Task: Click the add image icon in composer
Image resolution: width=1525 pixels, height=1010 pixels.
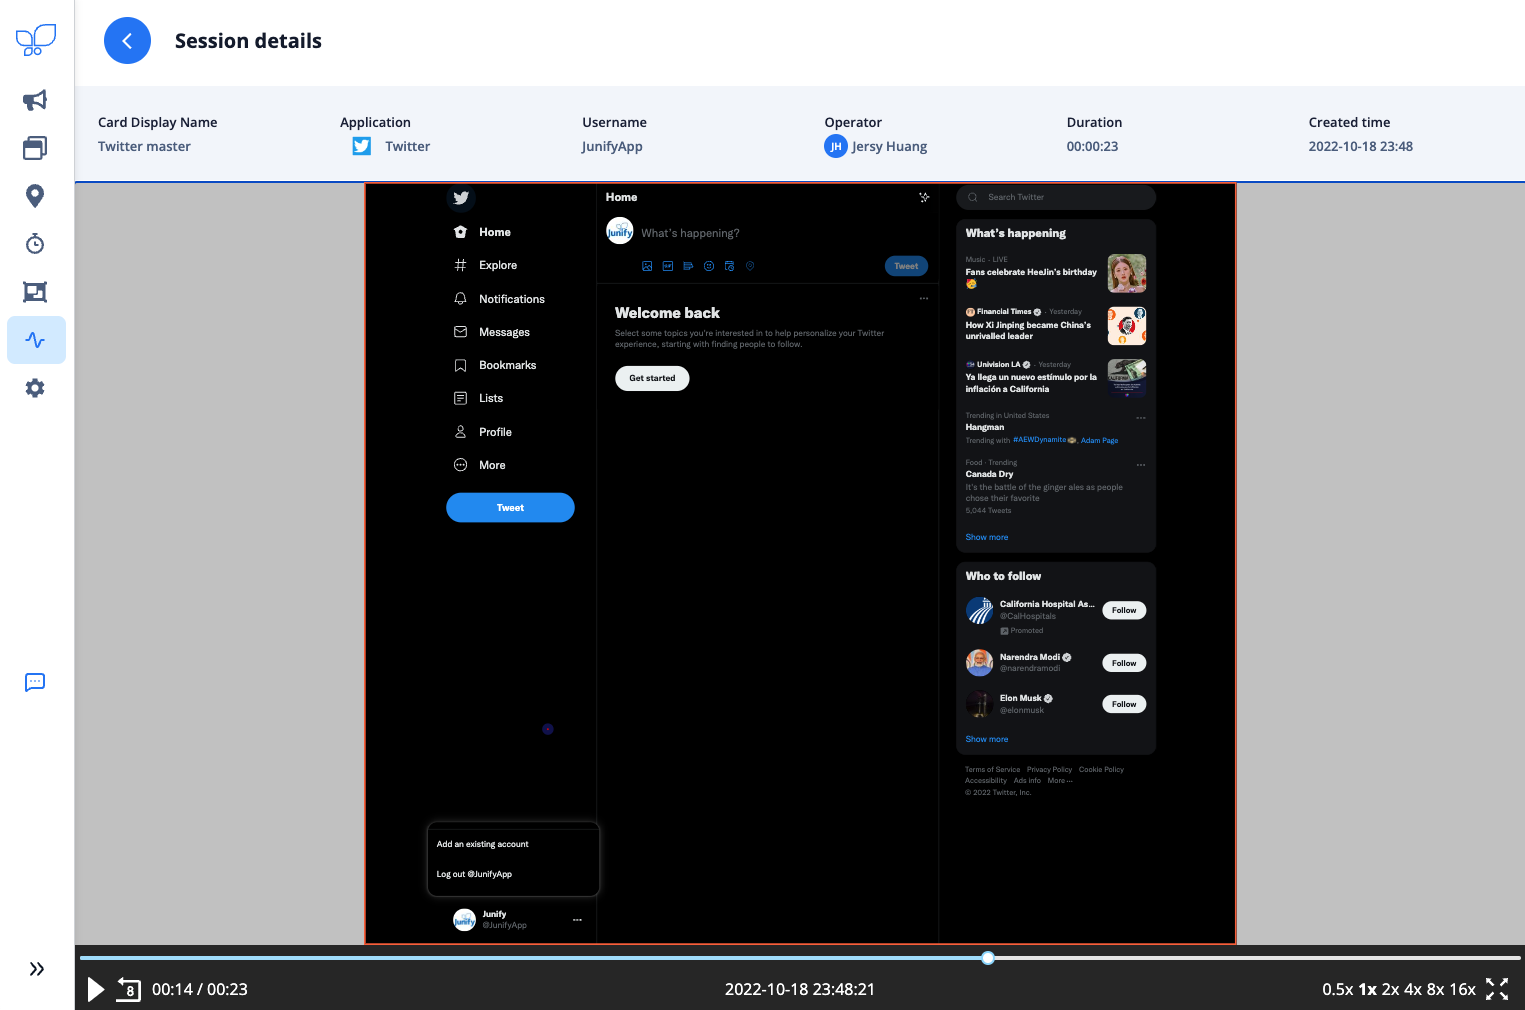Action: (x=647, y=266)
